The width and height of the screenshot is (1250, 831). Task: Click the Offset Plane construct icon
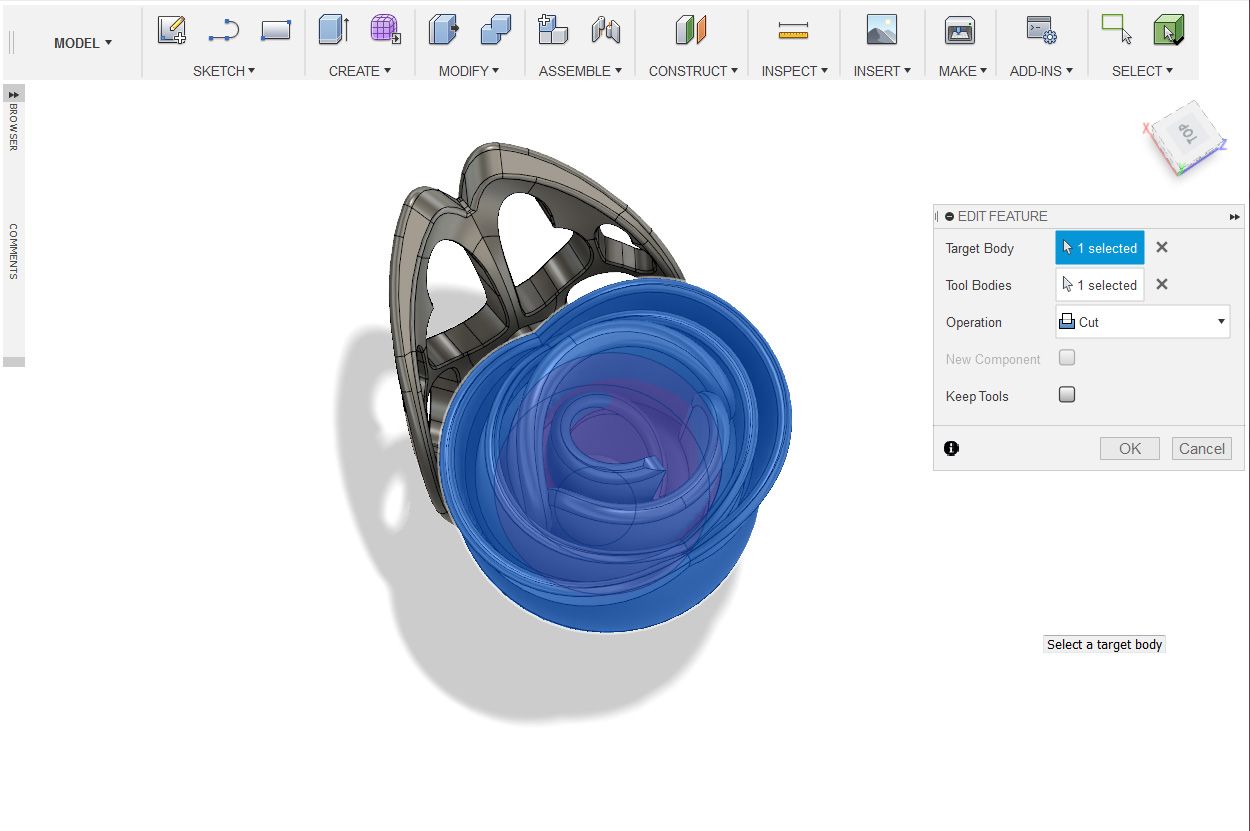pos(691,30)
